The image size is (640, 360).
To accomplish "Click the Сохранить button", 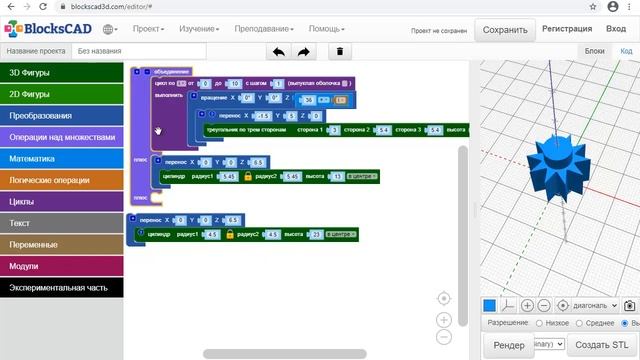I will pyautogui.click(x=505, y=30).
